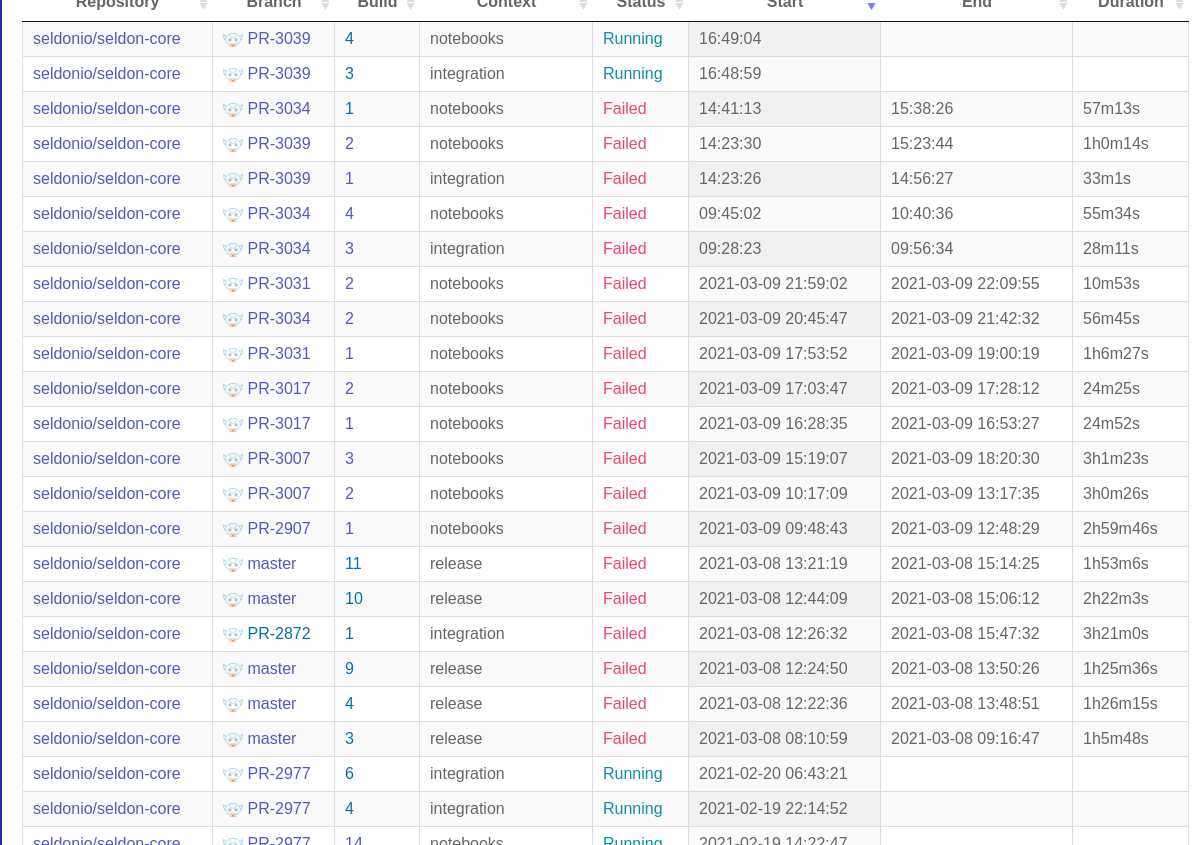This screenshot has width=1197, height=845.
Task: Sort the table by Build column arrows
Action: (411, 5)
